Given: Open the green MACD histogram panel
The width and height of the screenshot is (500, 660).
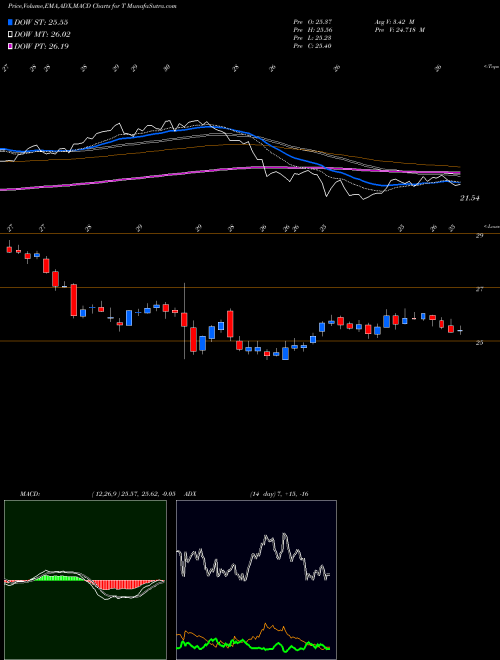Looking at the screenshot, I should [85, 580].
